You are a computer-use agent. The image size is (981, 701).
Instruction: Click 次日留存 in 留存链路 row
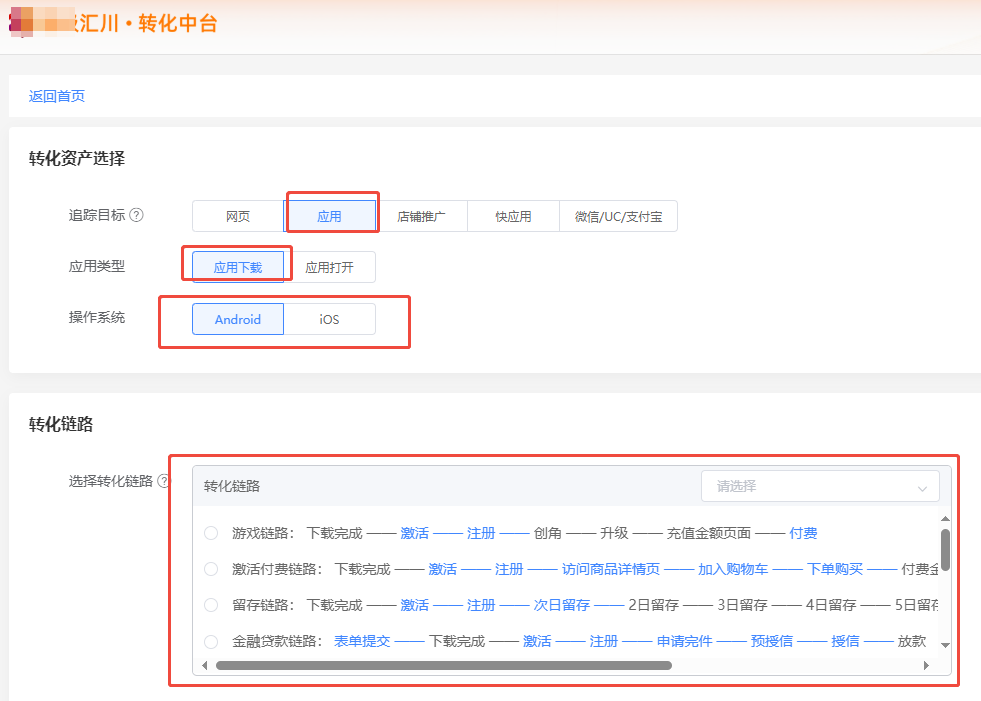[562, 605]
